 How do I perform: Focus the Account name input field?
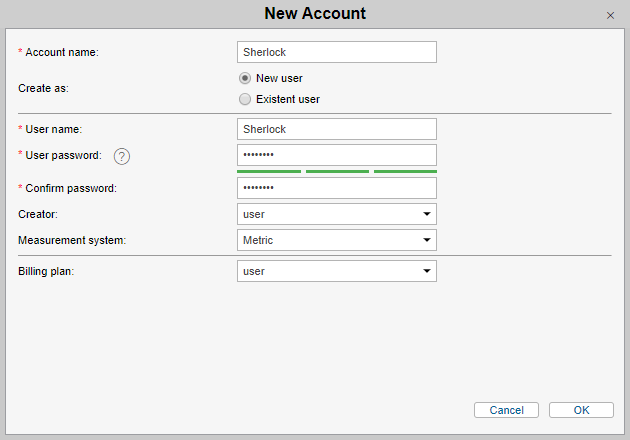[337, 52]
